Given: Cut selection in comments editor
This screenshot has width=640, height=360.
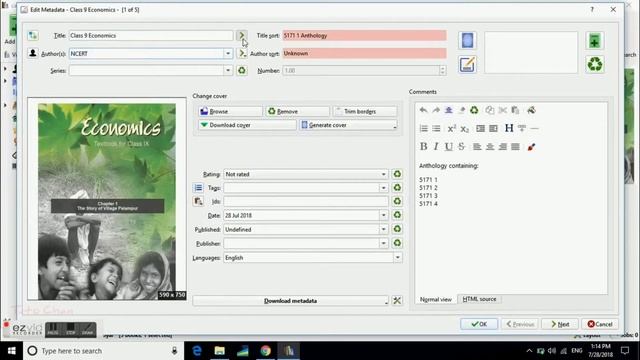Looking at the screenshot, I should pos(502,110).
